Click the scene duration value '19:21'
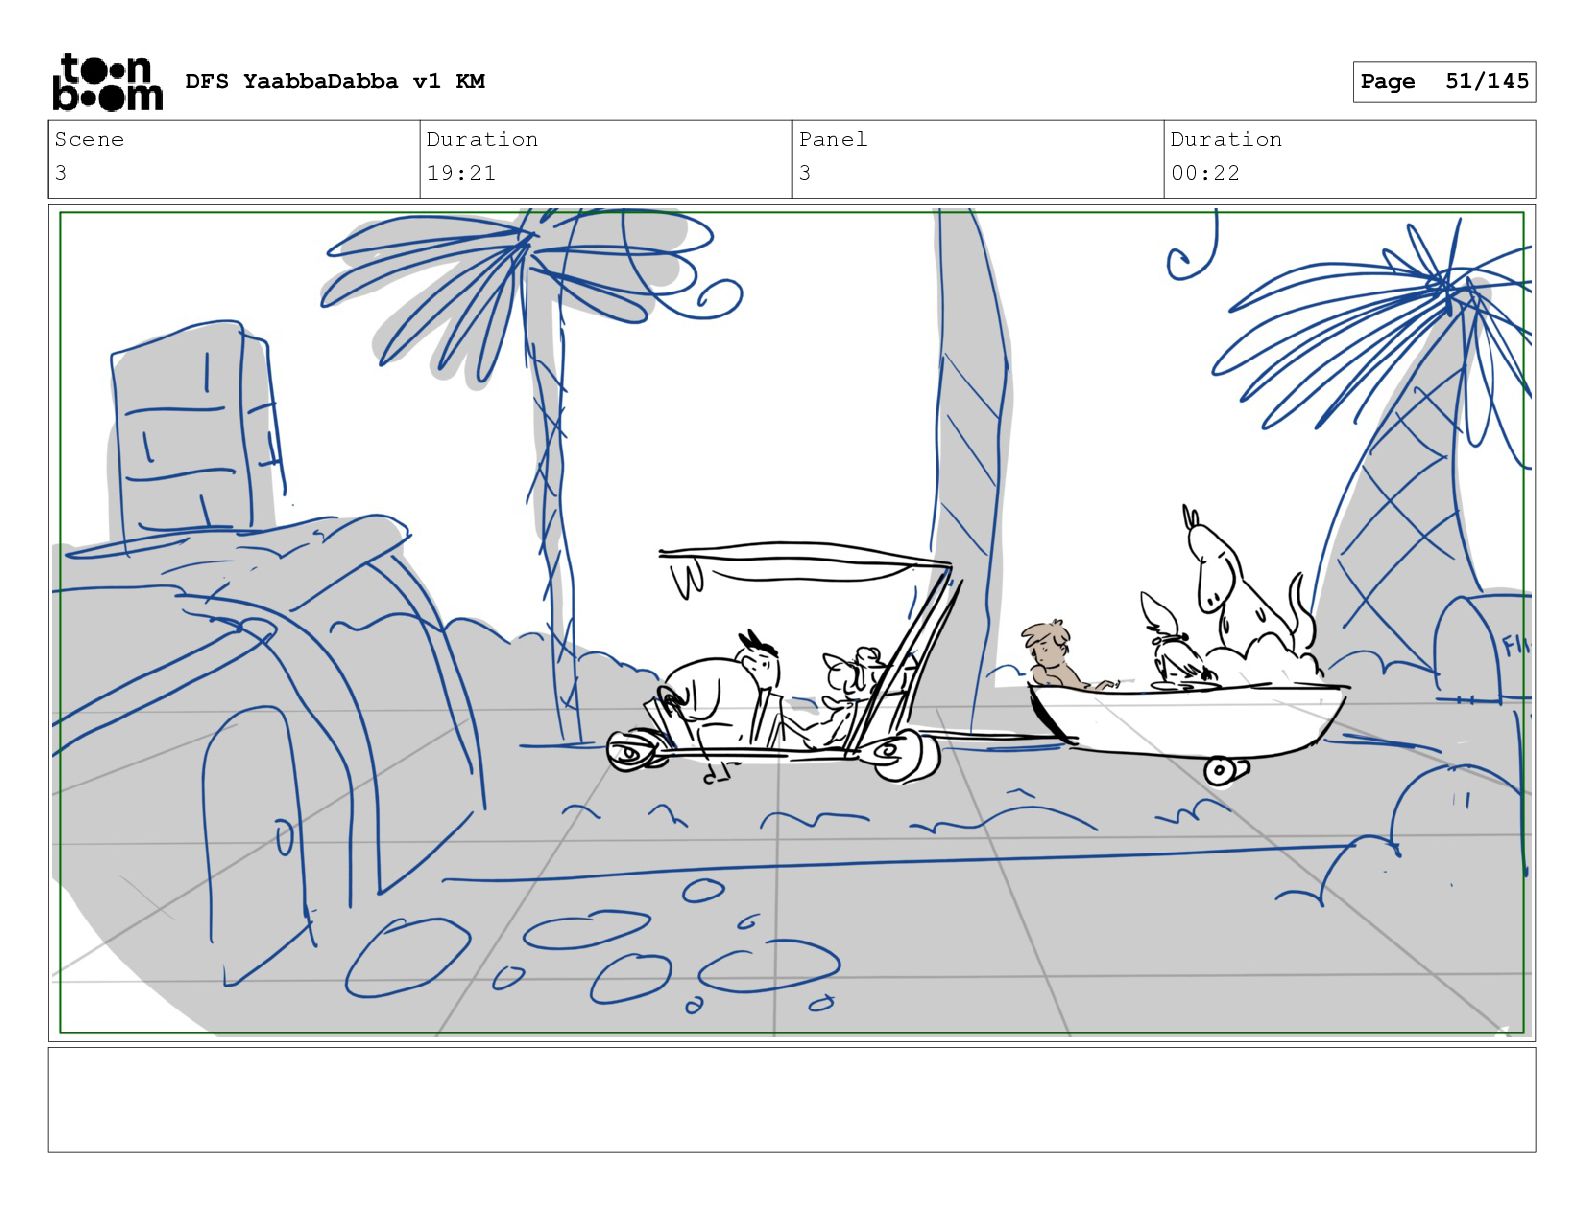Screen dimensions: 1584x1224 click(461, 173)
